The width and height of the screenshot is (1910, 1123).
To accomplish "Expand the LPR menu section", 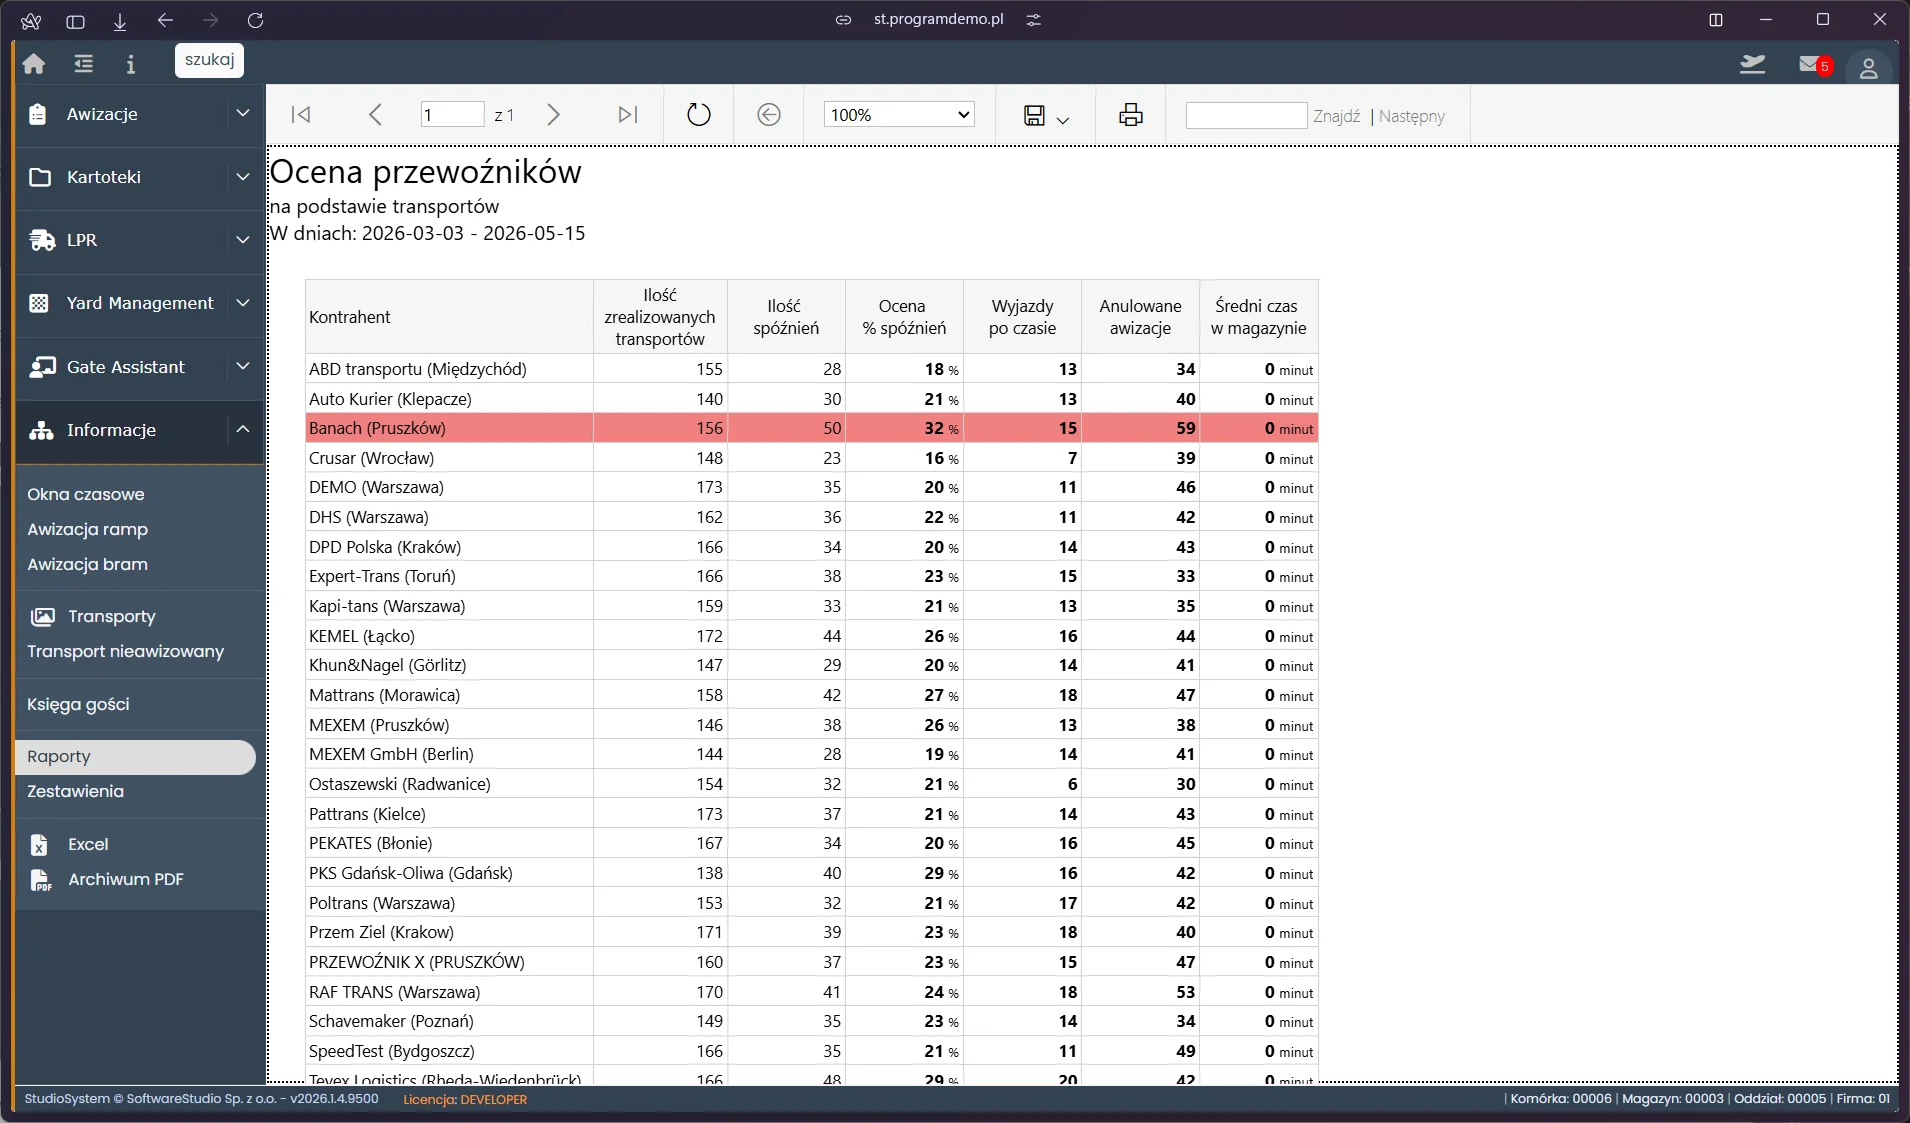I will pos(243,240).
